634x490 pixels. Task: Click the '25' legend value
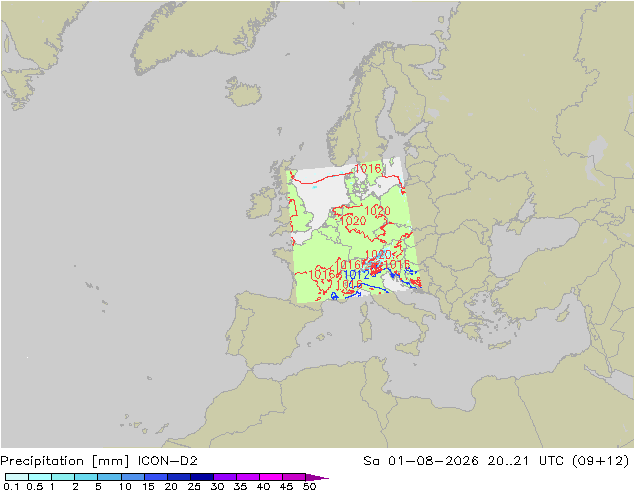[194, 486]
